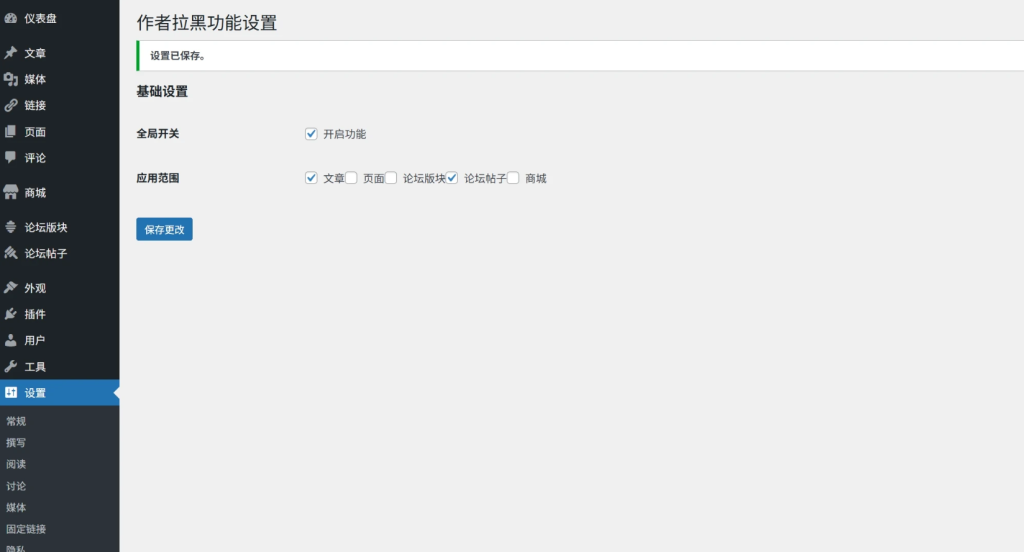This screenshot has height=552, width=1024.
Task: Click the 设置已保存 notice text
Action: coord(178,56)
